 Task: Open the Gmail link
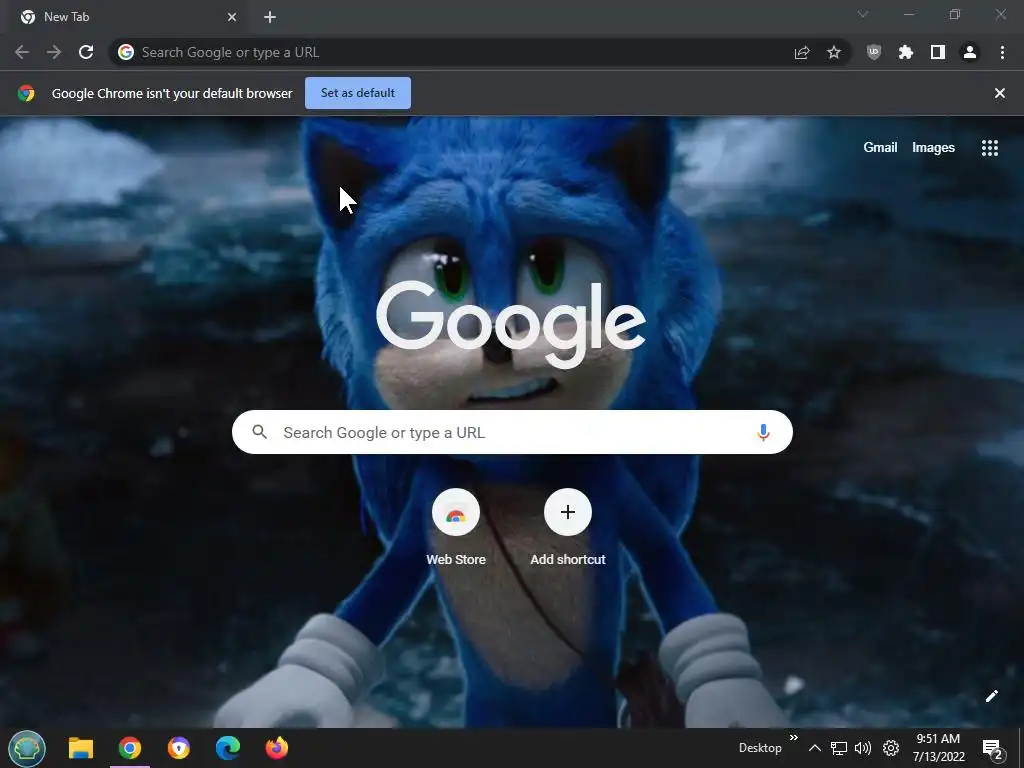[880, 148]
